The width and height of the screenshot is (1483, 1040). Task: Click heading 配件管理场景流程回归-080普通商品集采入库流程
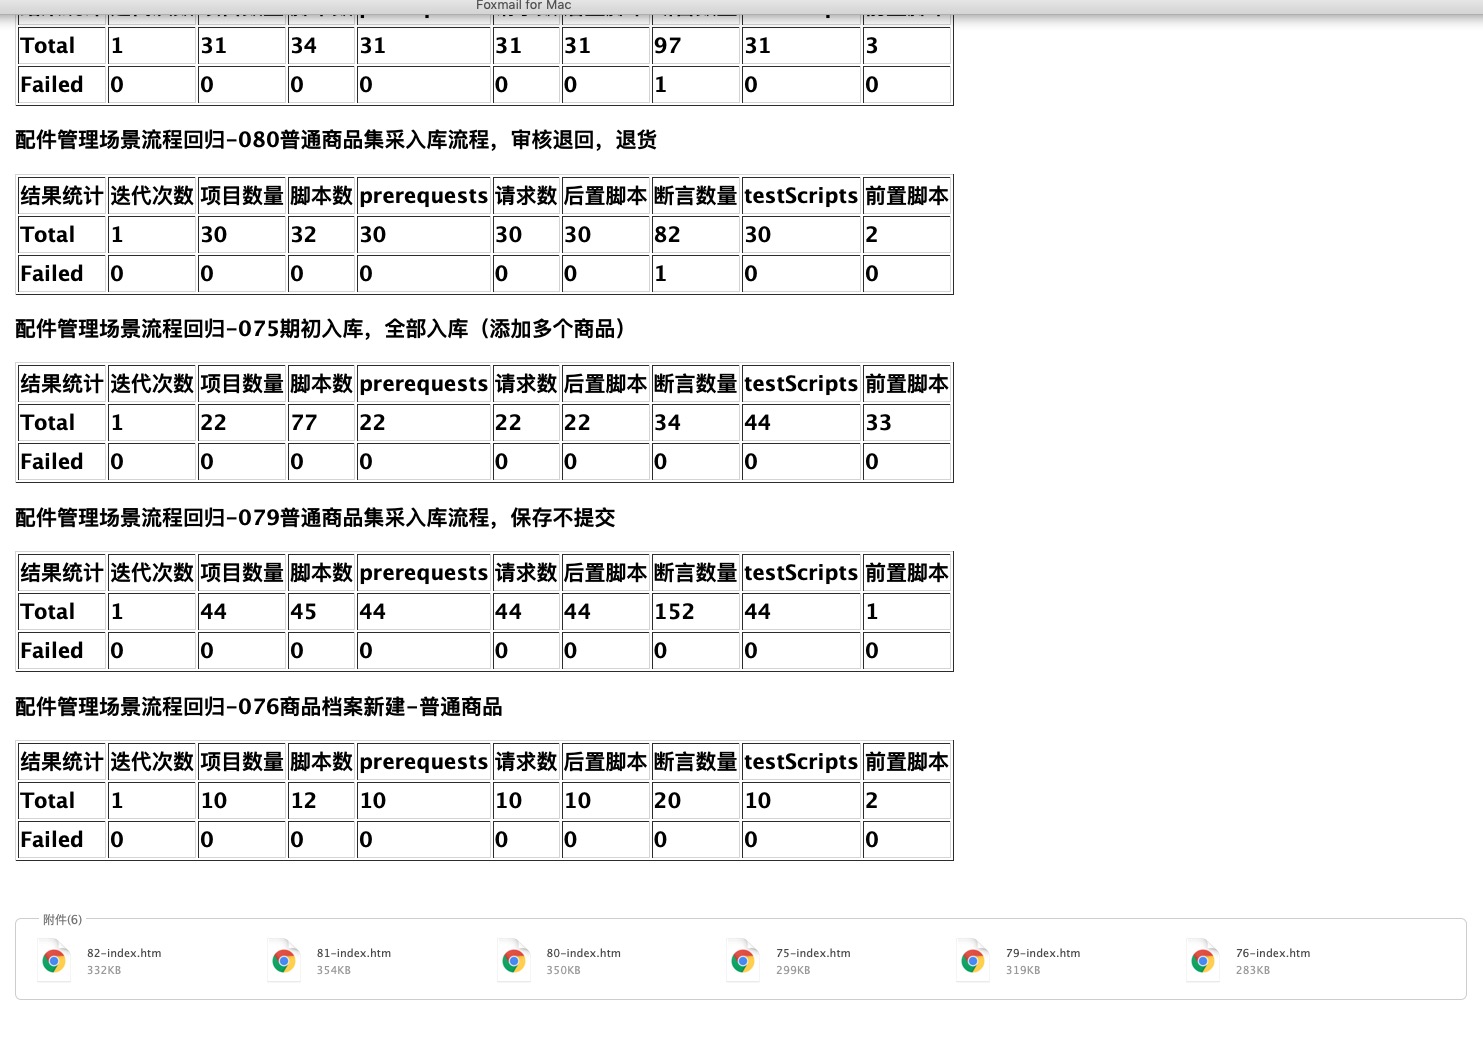pos(336,140)
